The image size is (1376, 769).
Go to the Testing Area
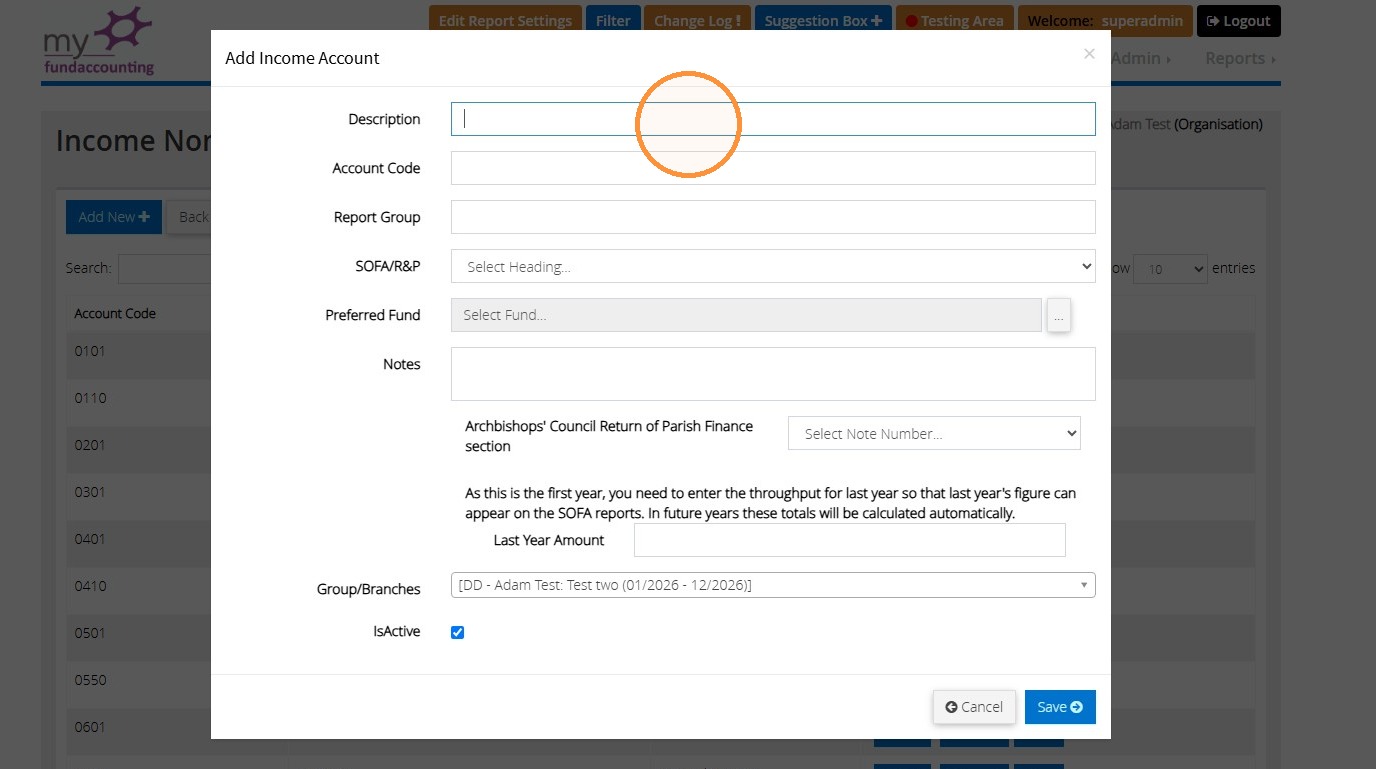(954, 21)
